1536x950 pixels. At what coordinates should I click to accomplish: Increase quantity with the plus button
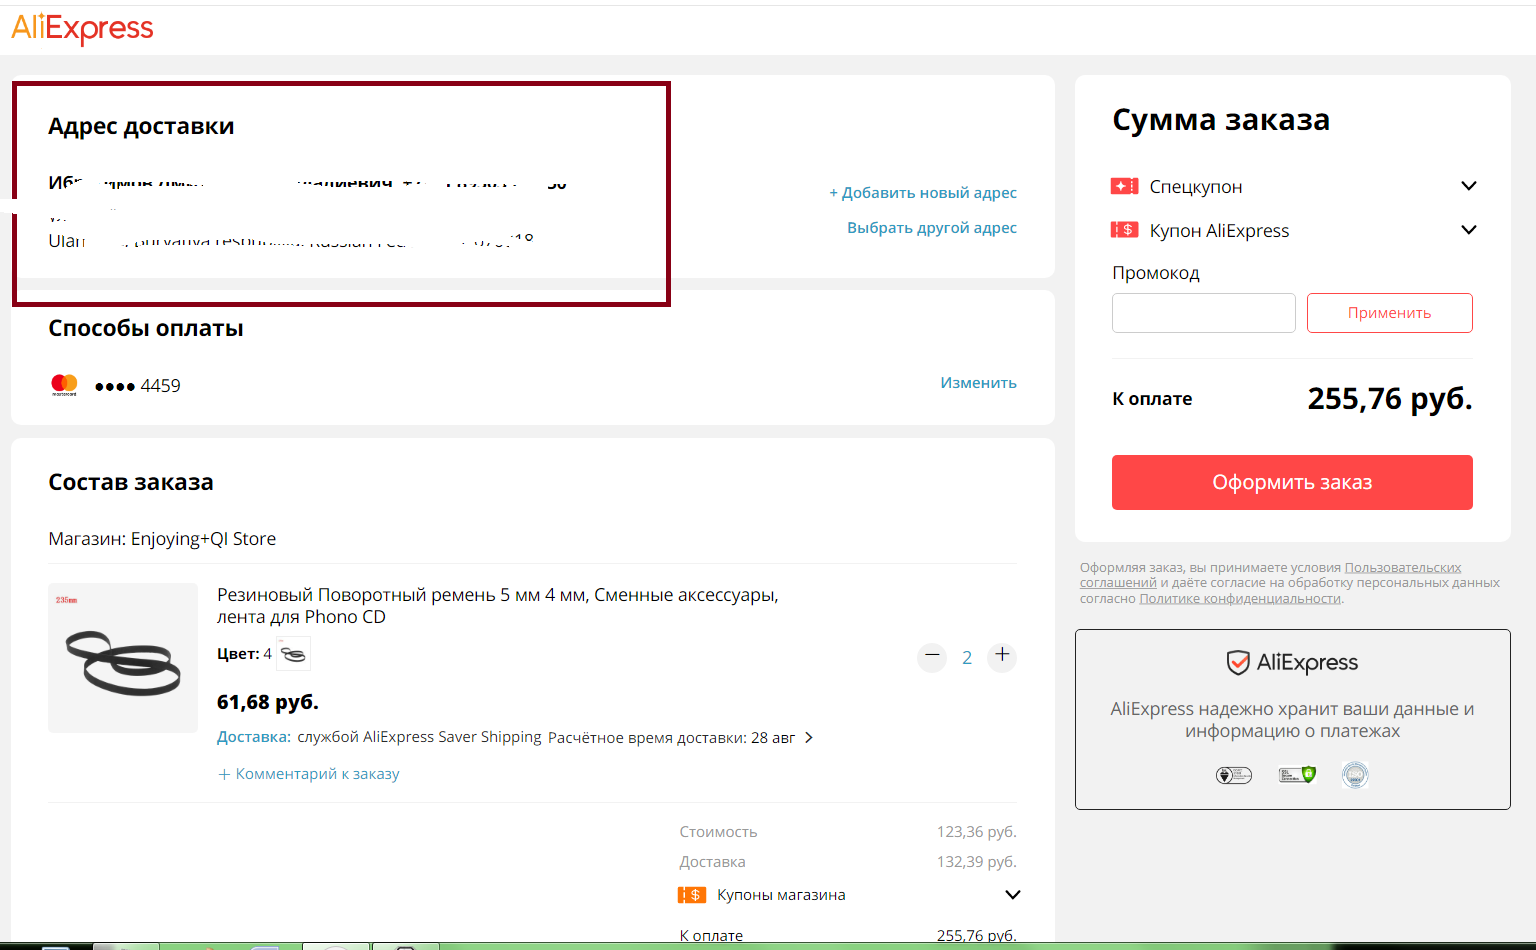1002,656
